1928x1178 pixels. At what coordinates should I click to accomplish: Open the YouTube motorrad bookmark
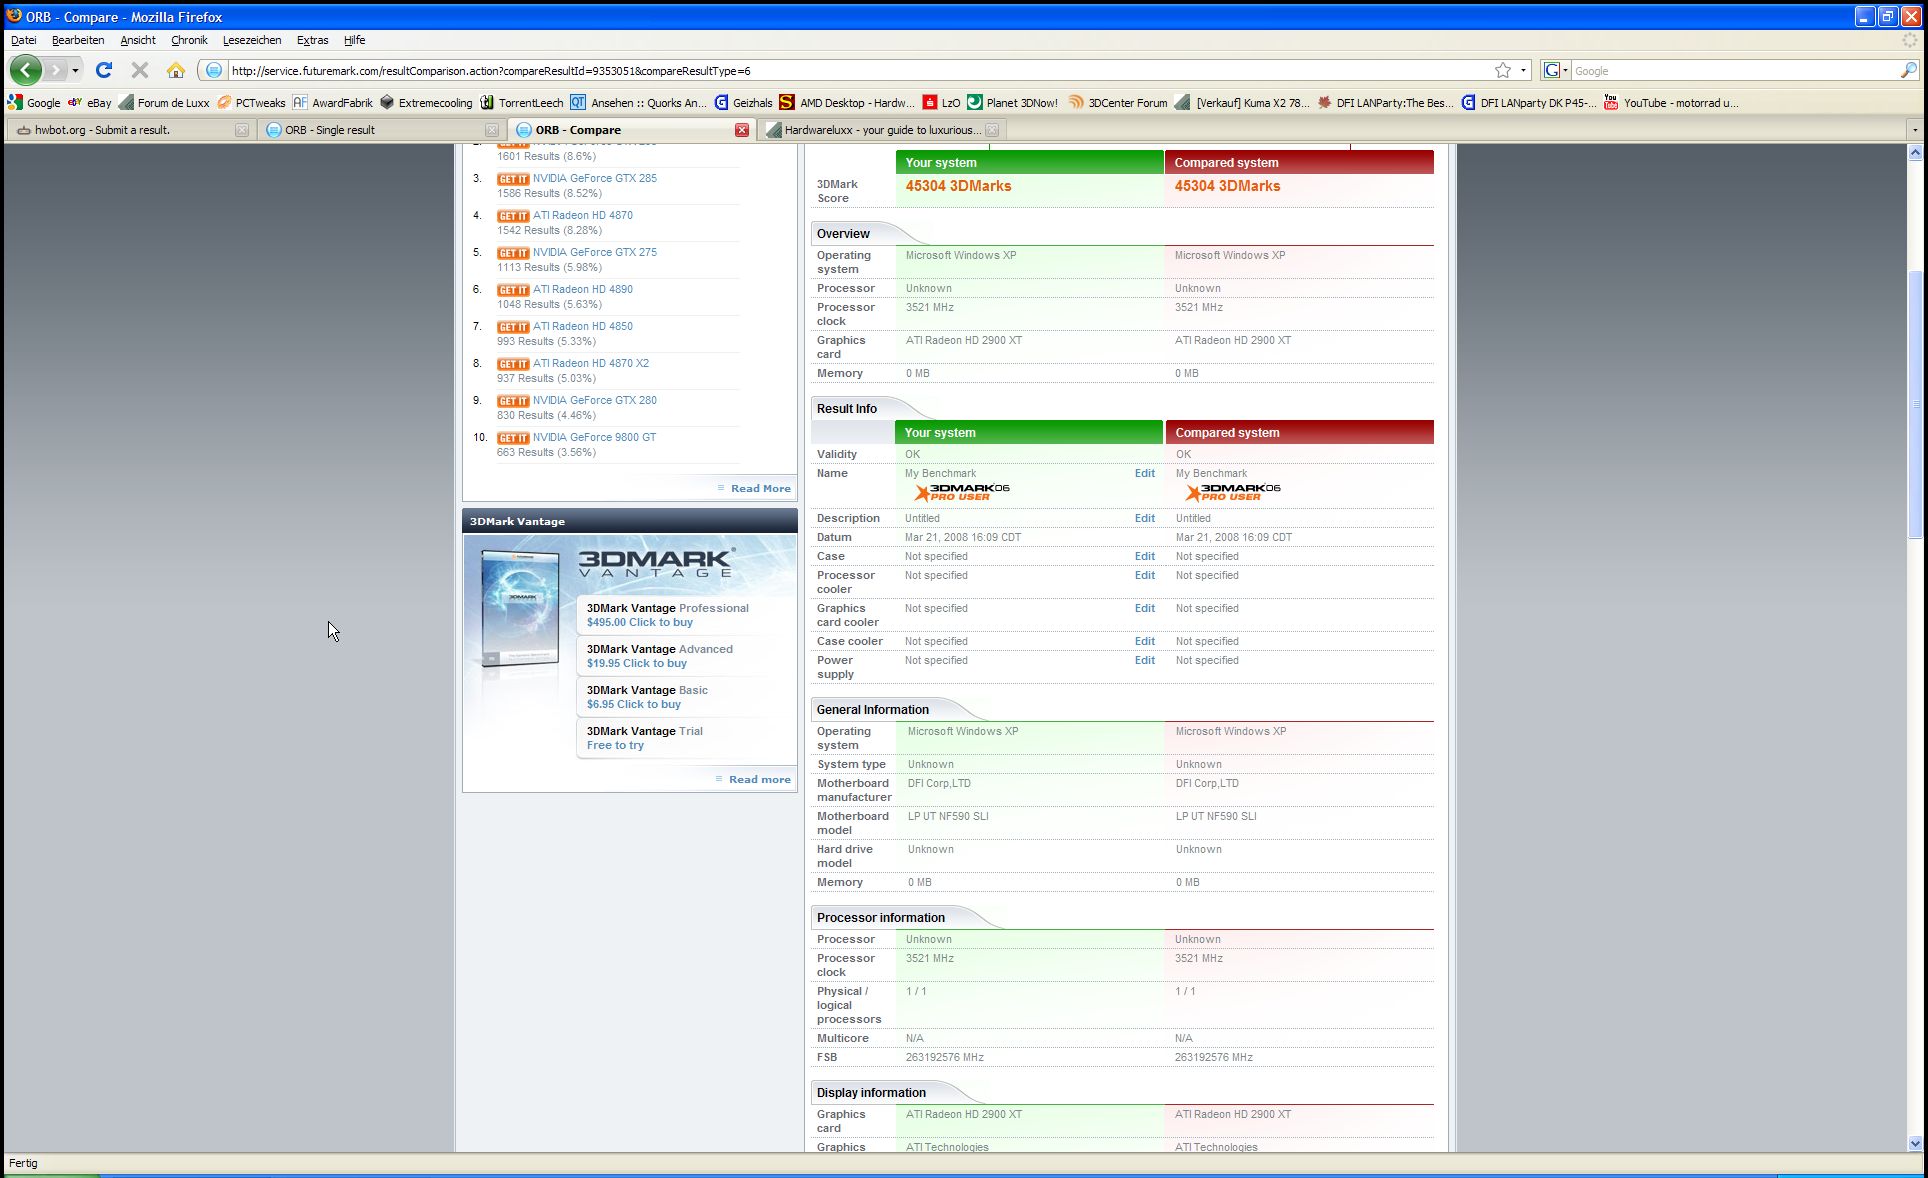[1671, 102]
